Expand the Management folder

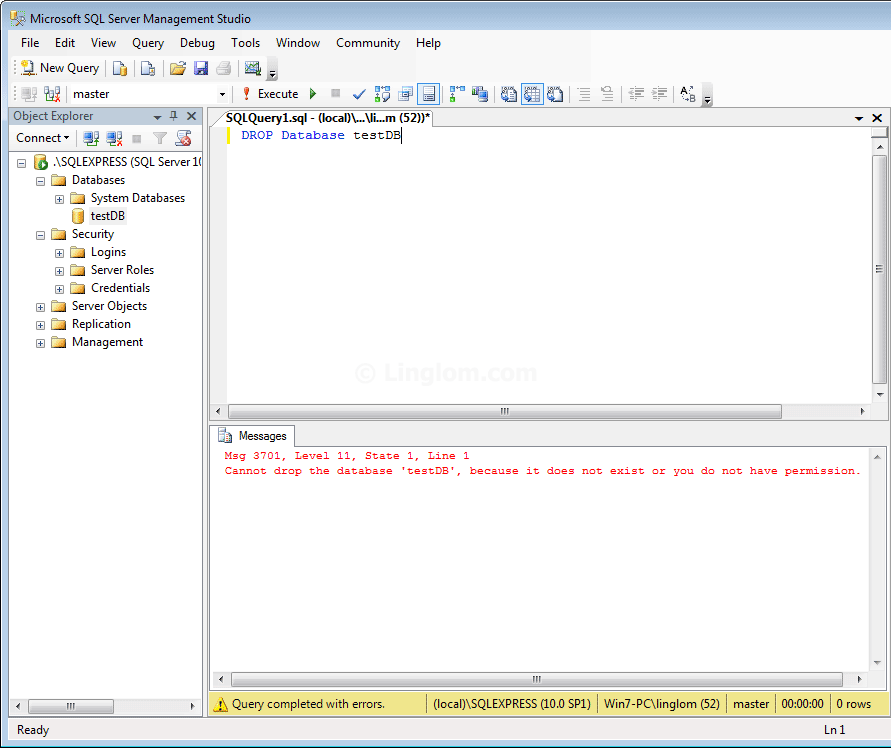pyautogui.click(x=40, y=343)
